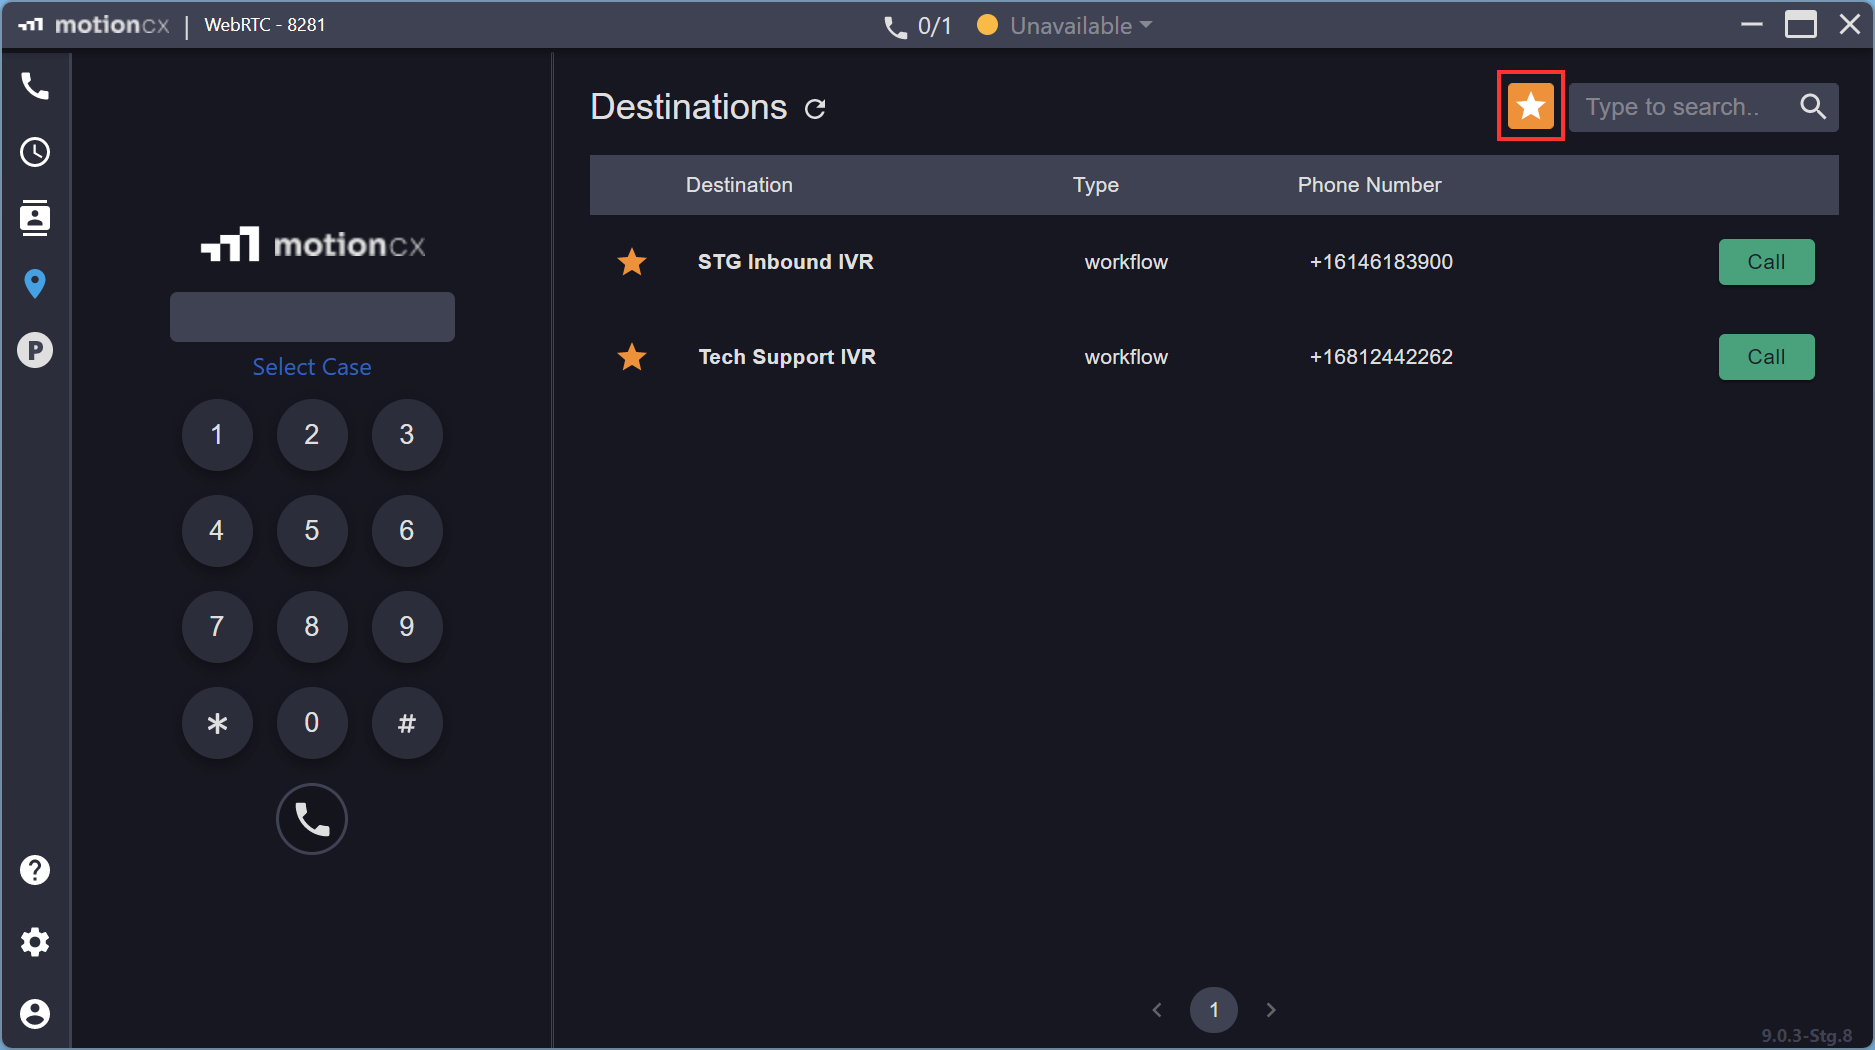Call Tech Support IVR

coord(1766,357)
